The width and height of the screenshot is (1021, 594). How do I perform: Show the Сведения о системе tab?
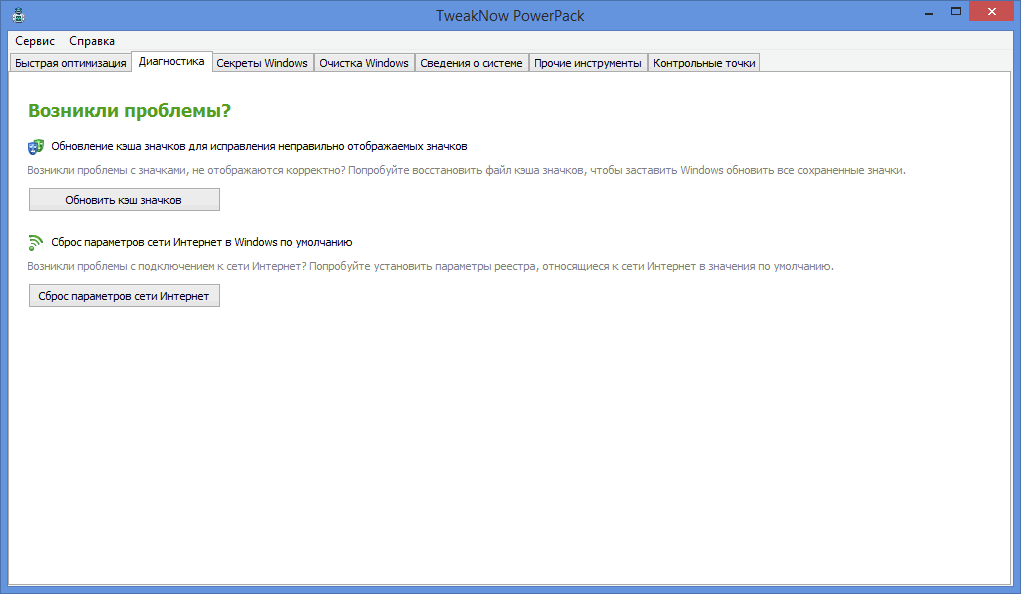click(x=471, y=63)
